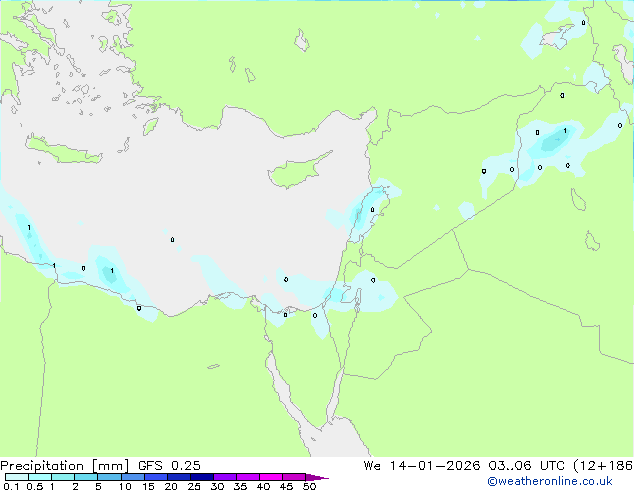Image resolution: width=634 pixels, height=490 pixels.
Task: Click the 'We 14-01-2026 03..06 UTC' timestamp
Action: click(464, 466)
